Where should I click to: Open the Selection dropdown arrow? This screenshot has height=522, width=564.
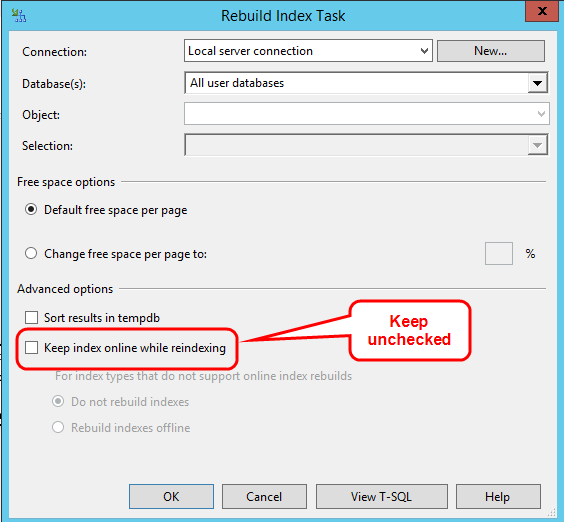(x=537, y=145)
